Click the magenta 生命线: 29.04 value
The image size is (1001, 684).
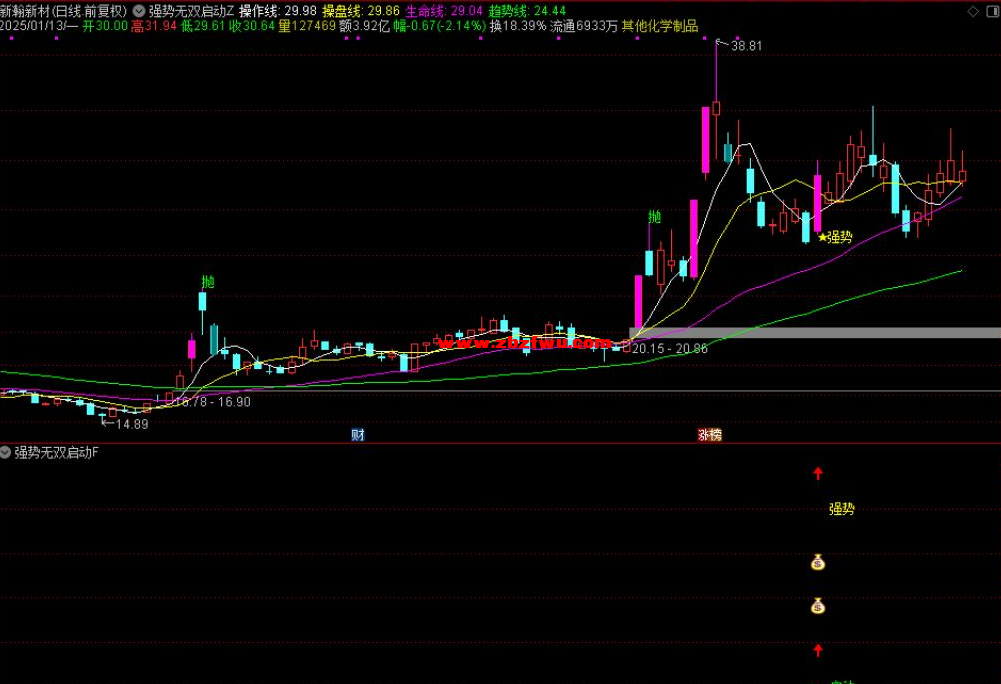click(x=444, y=11)
